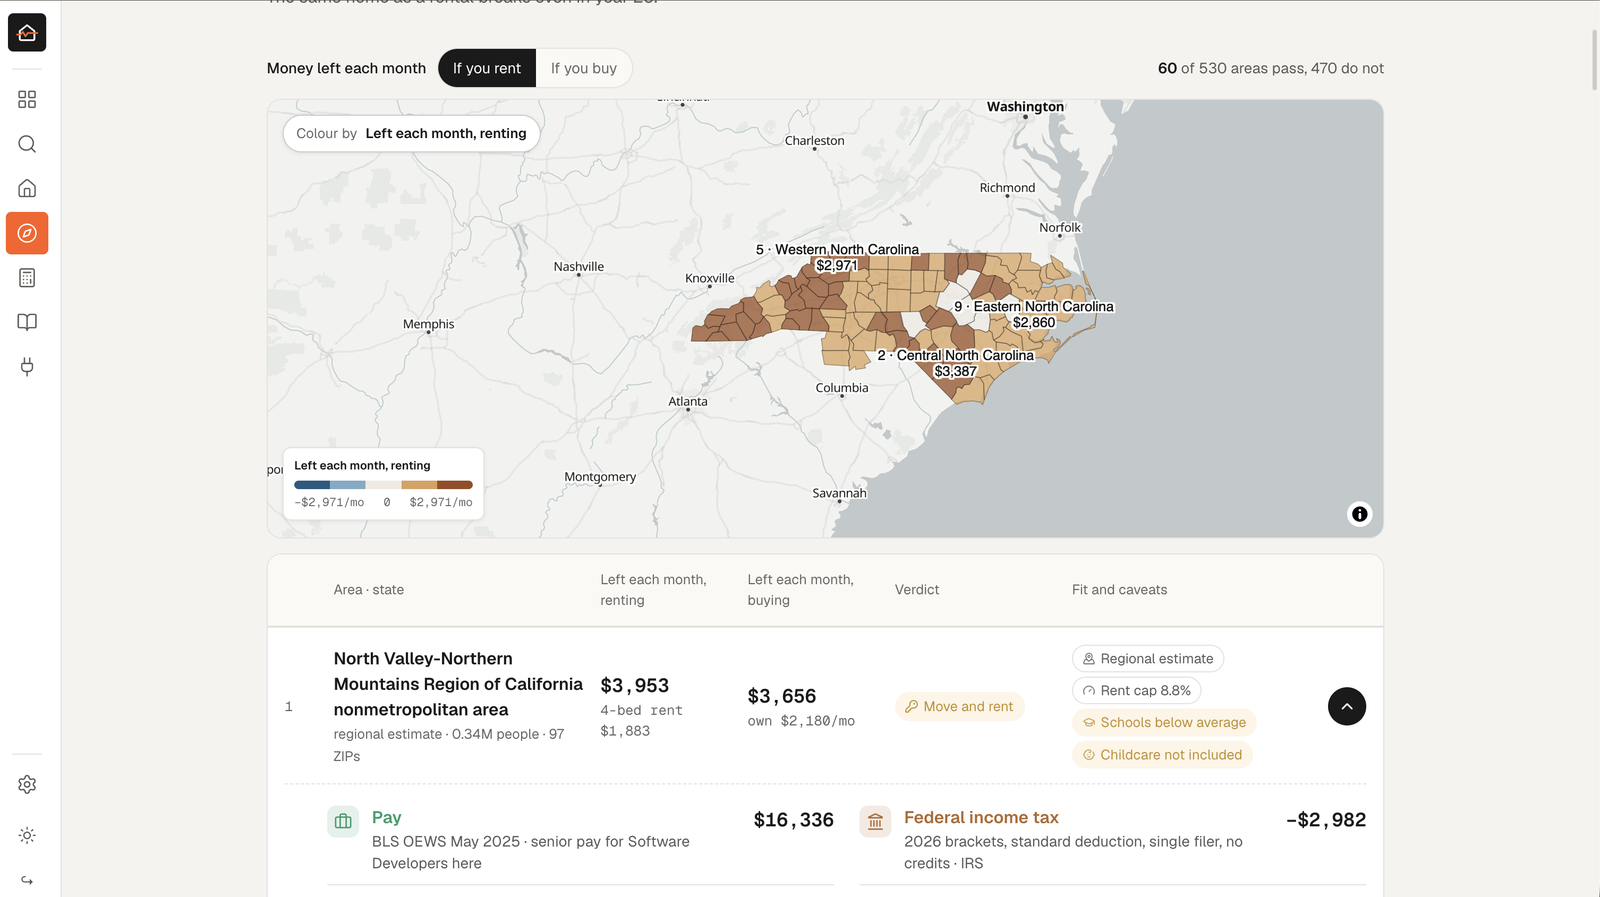Sort by 'Area · state' column header
This screenshot has width=1600, height=897.
(x=369, y=590)
